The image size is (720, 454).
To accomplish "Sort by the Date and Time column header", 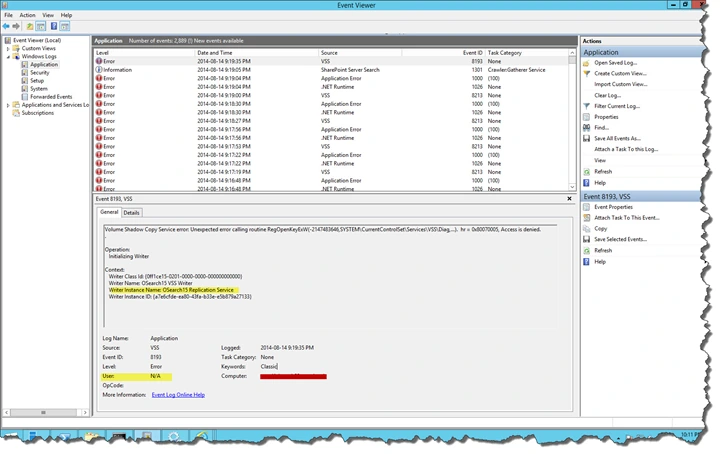I will (x=257, y=53).
